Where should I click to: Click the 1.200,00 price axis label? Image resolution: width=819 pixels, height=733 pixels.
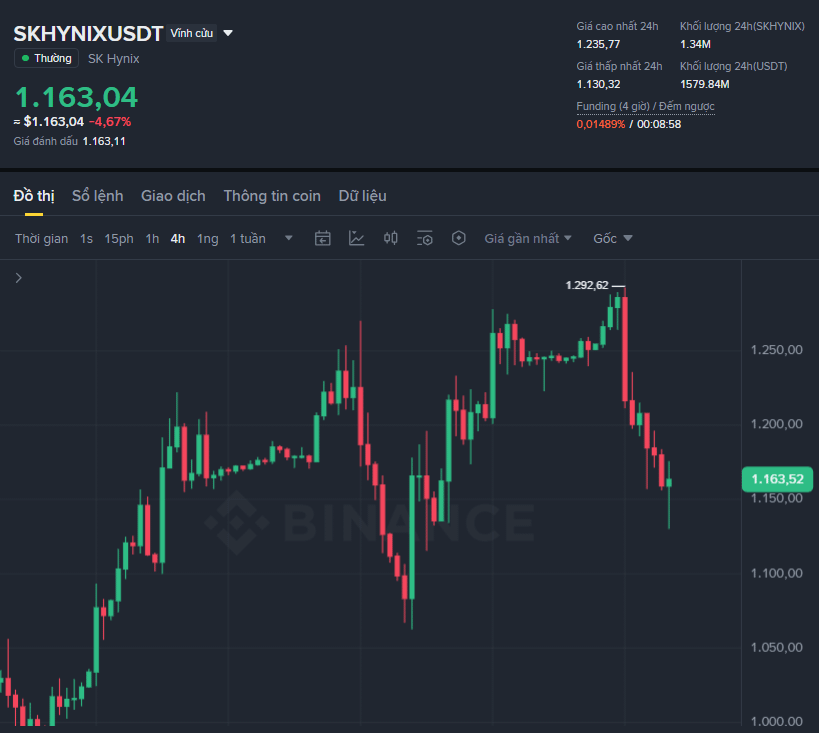[x=777, y=424]
